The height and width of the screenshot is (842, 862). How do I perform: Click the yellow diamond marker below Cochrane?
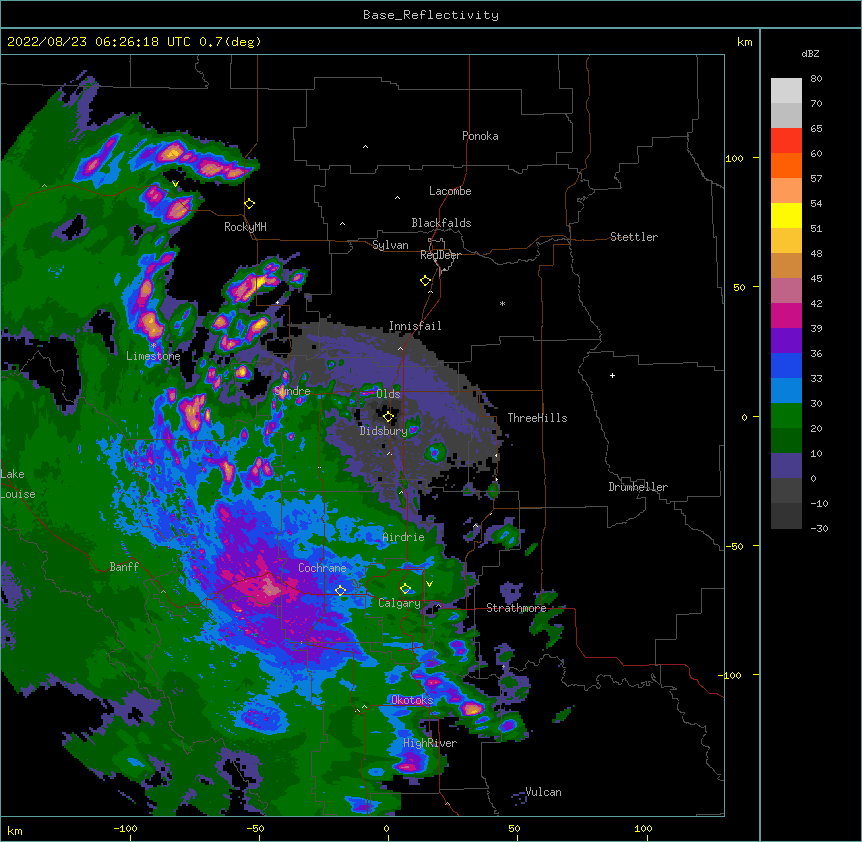coord(340,591)
